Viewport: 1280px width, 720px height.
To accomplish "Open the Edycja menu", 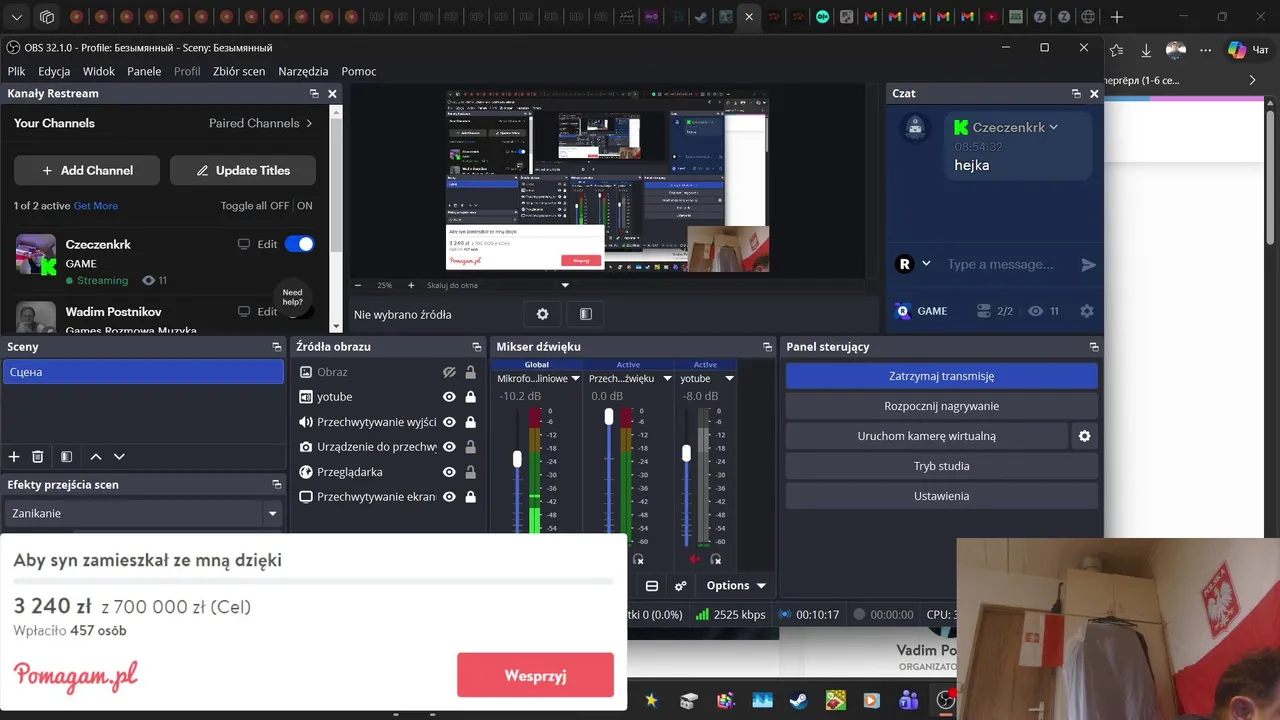I will tap(54, 71).
